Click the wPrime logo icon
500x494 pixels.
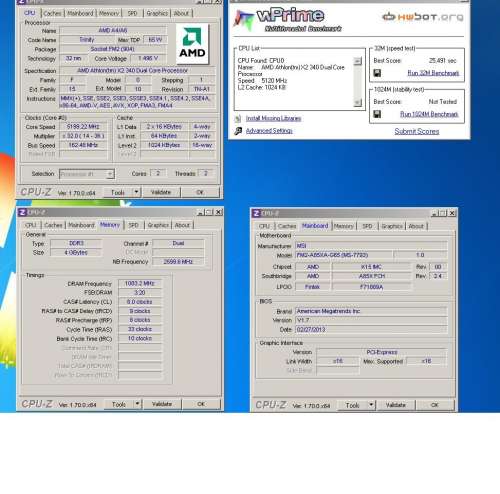(x=244, y=20)
